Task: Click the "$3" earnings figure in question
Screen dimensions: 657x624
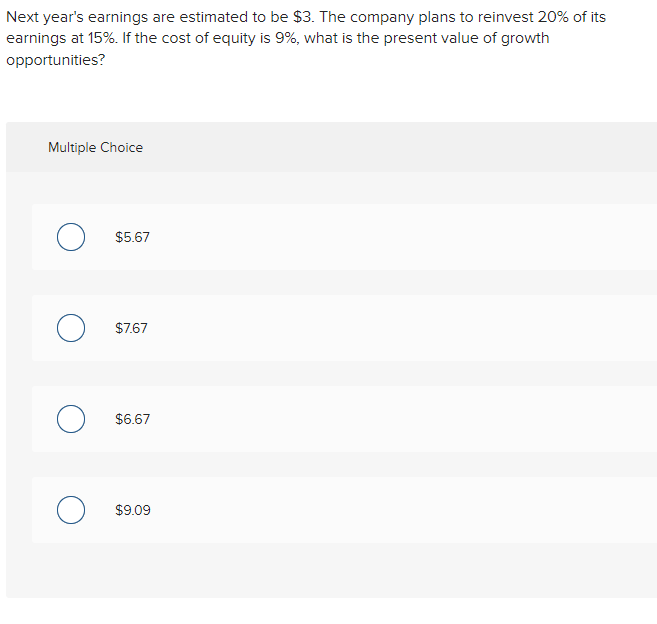Action: (x=303, y=18)
